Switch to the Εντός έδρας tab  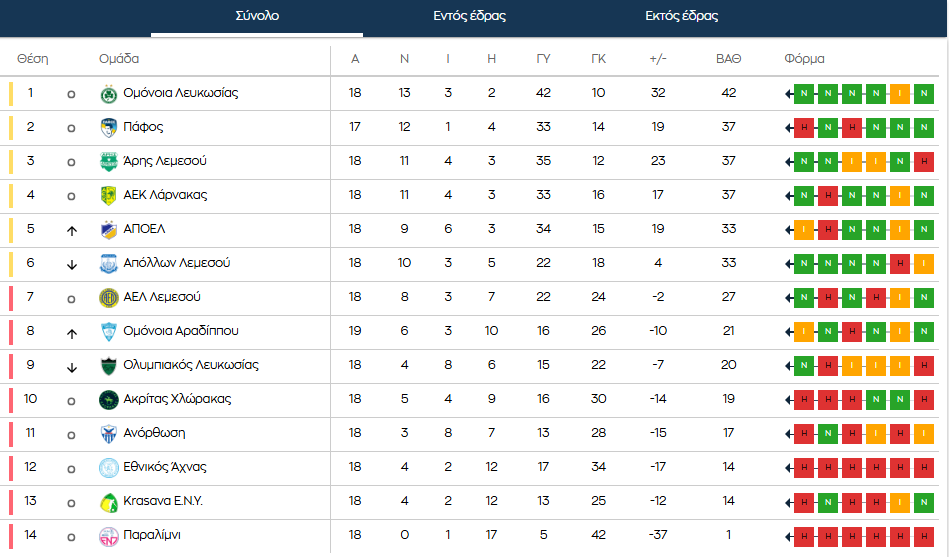pos(469,16)
